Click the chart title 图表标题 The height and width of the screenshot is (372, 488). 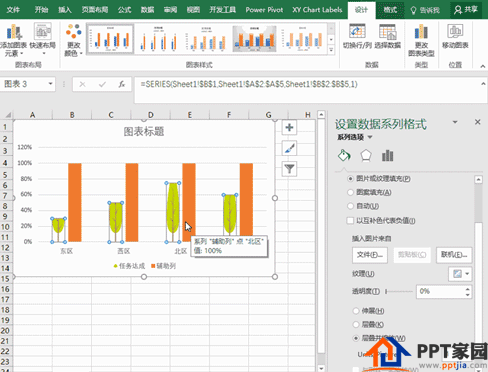(144, 132)
